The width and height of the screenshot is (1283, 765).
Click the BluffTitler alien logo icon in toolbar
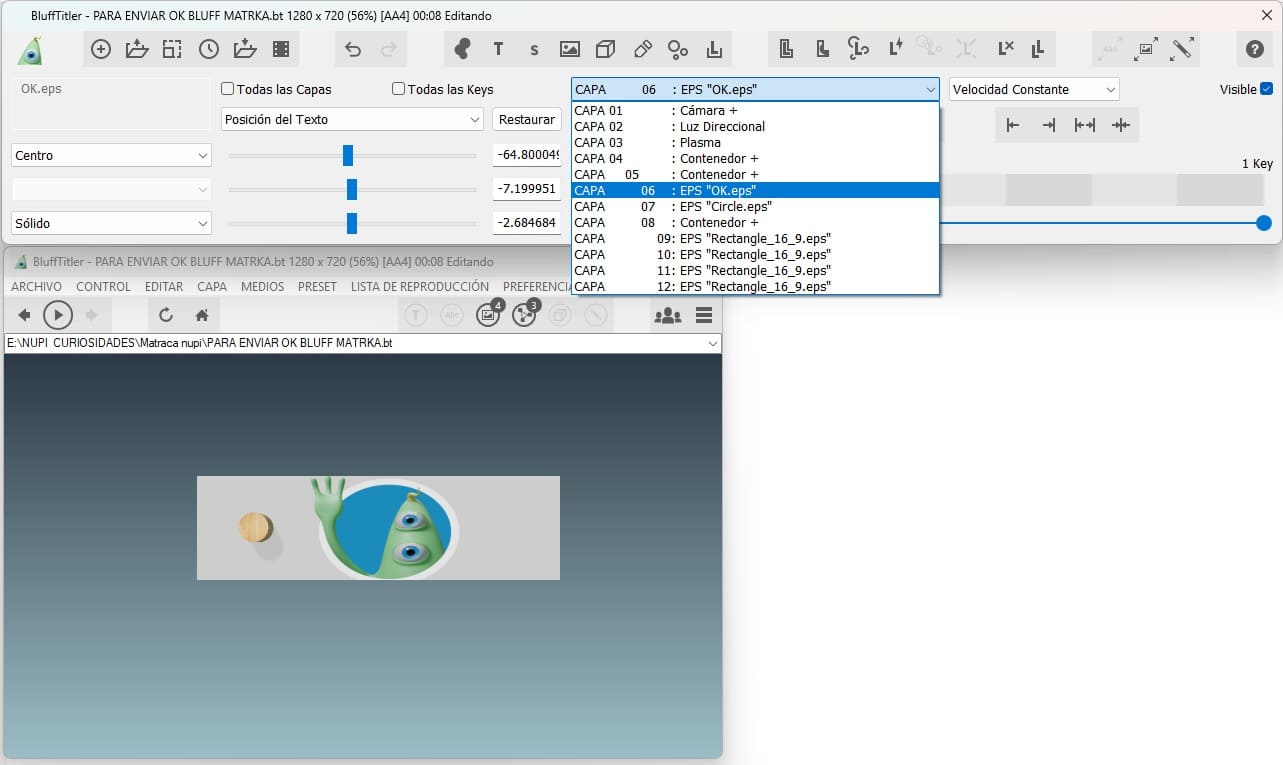click(x=31, y=50)
